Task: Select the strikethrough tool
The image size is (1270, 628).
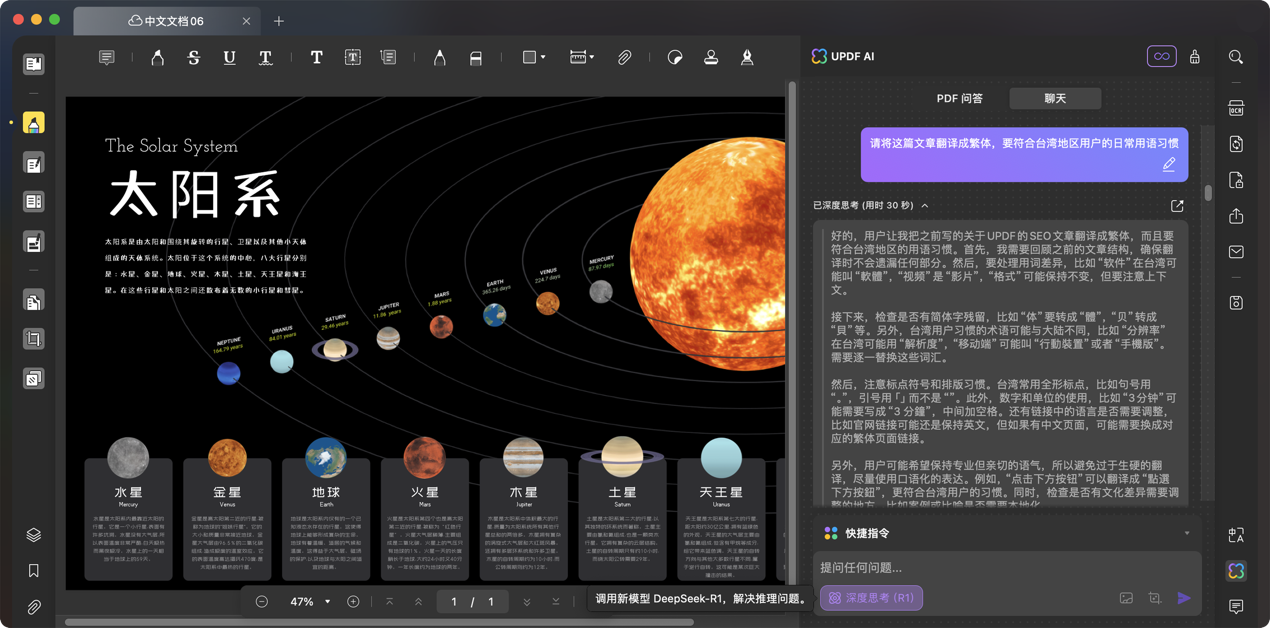Action: click(x=193, y=58)
